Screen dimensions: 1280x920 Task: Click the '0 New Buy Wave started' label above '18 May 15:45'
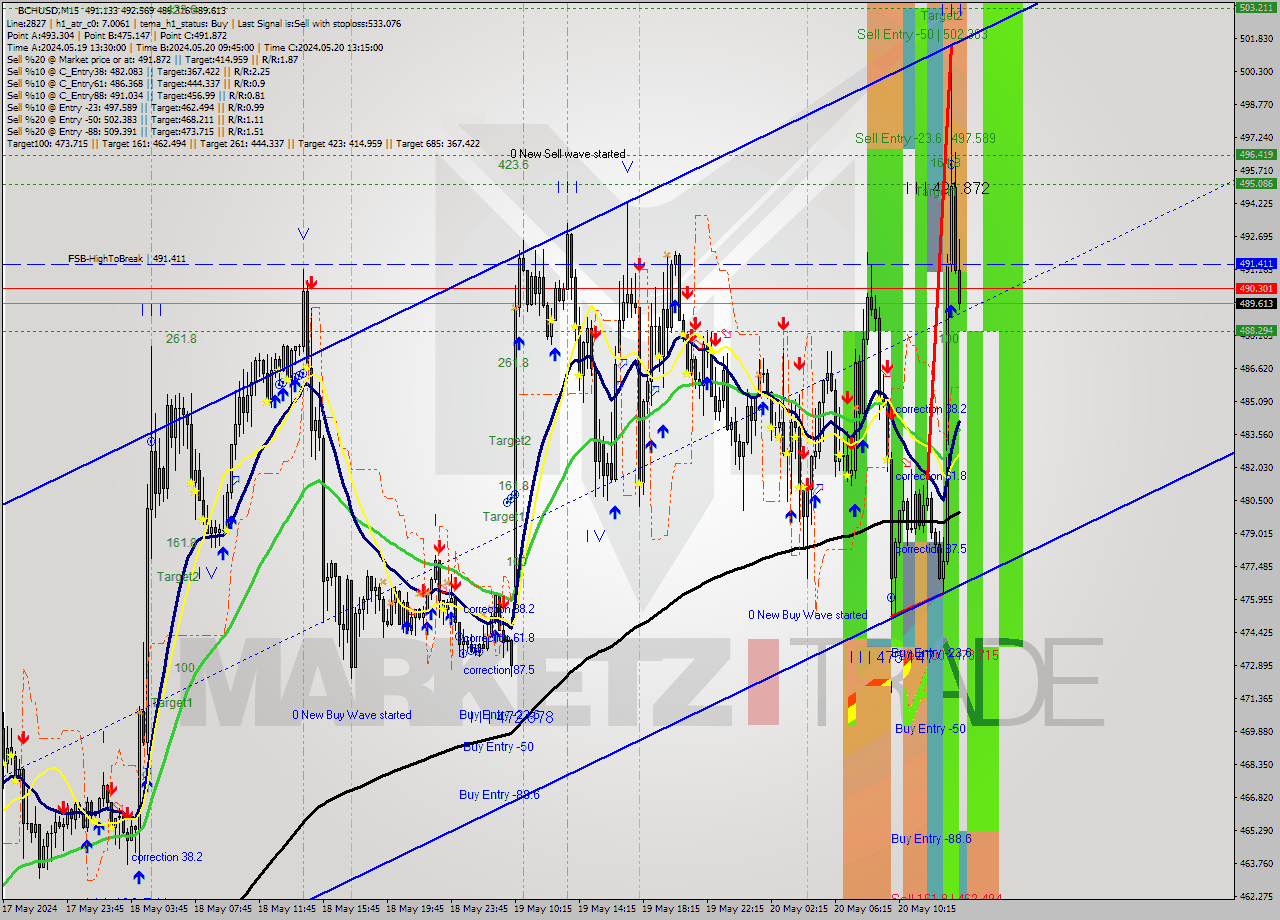pyautogui.click(x=352, y=715)
